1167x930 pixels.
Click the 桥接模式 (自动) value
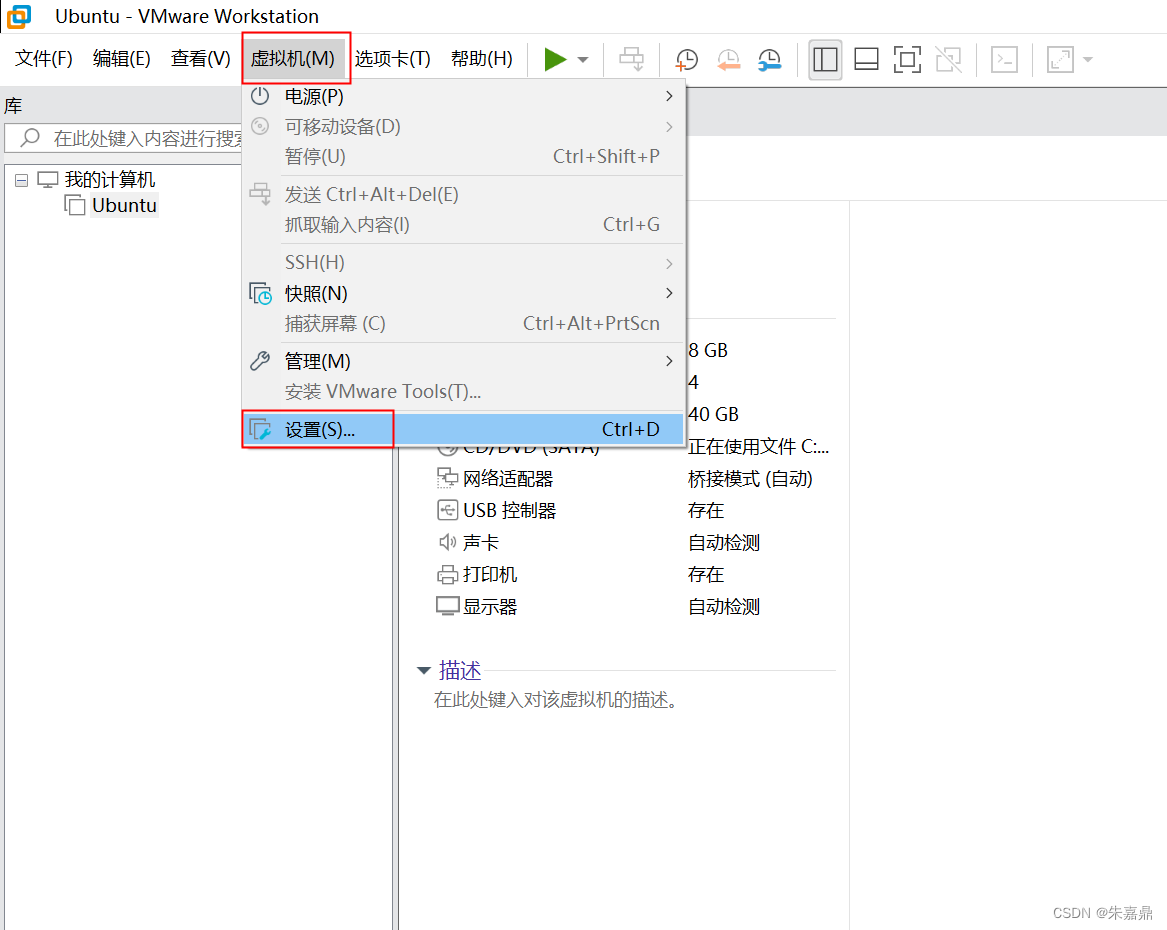(749, 478)
